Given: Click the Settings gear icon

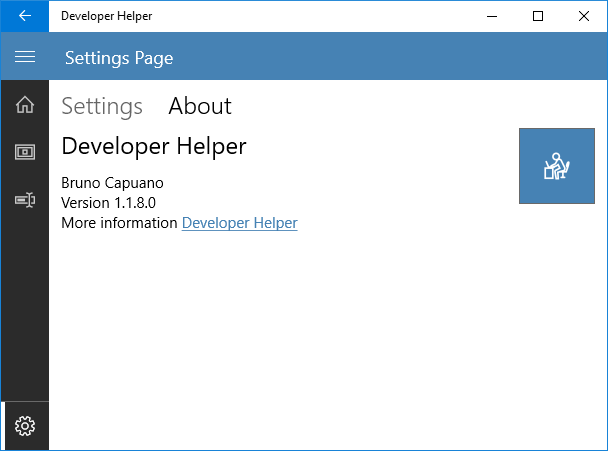Looking at the screenshot, I should point(25,426).
